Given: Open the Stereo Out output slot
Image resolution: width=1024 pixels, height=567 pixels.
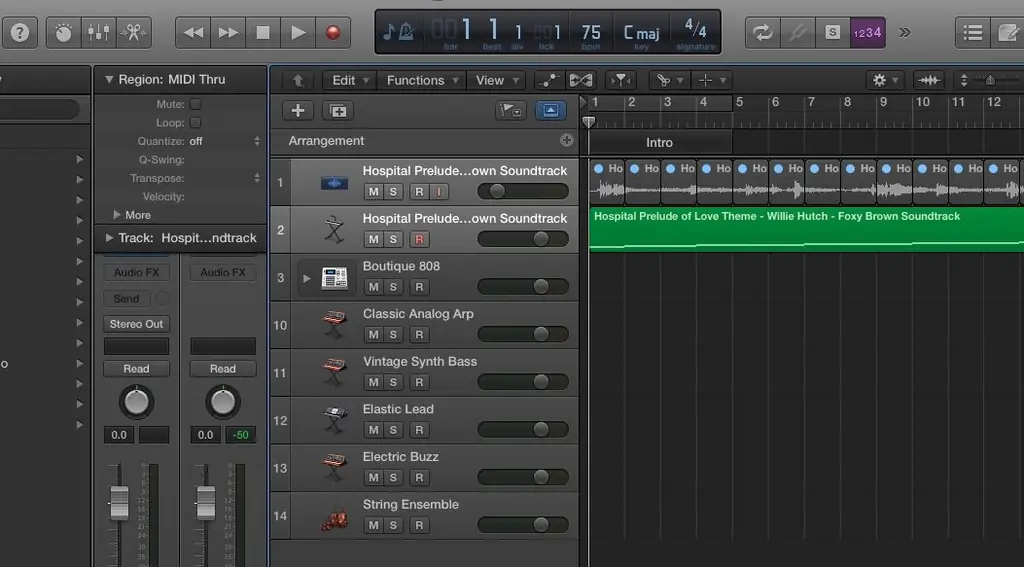Looking at the screenshot, I should click(x=136, y=324).
